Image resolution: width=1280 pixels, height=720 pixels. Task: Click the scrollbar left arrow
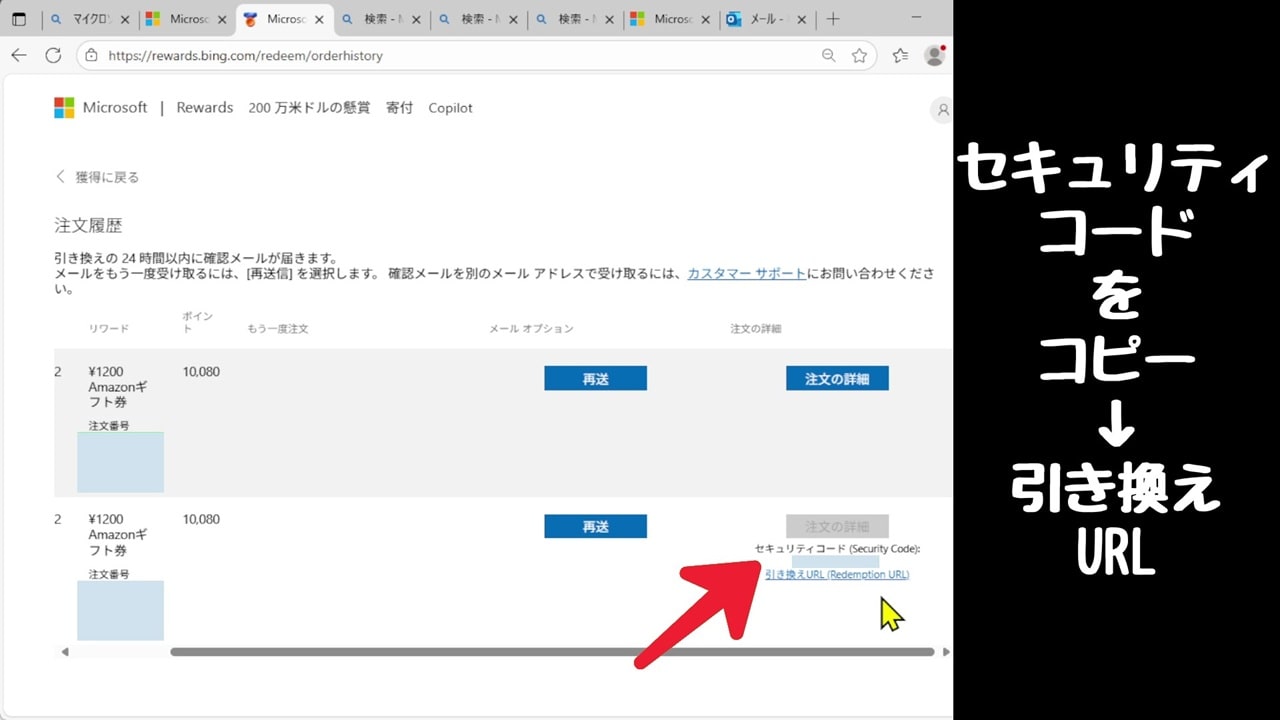click(64, 652)
